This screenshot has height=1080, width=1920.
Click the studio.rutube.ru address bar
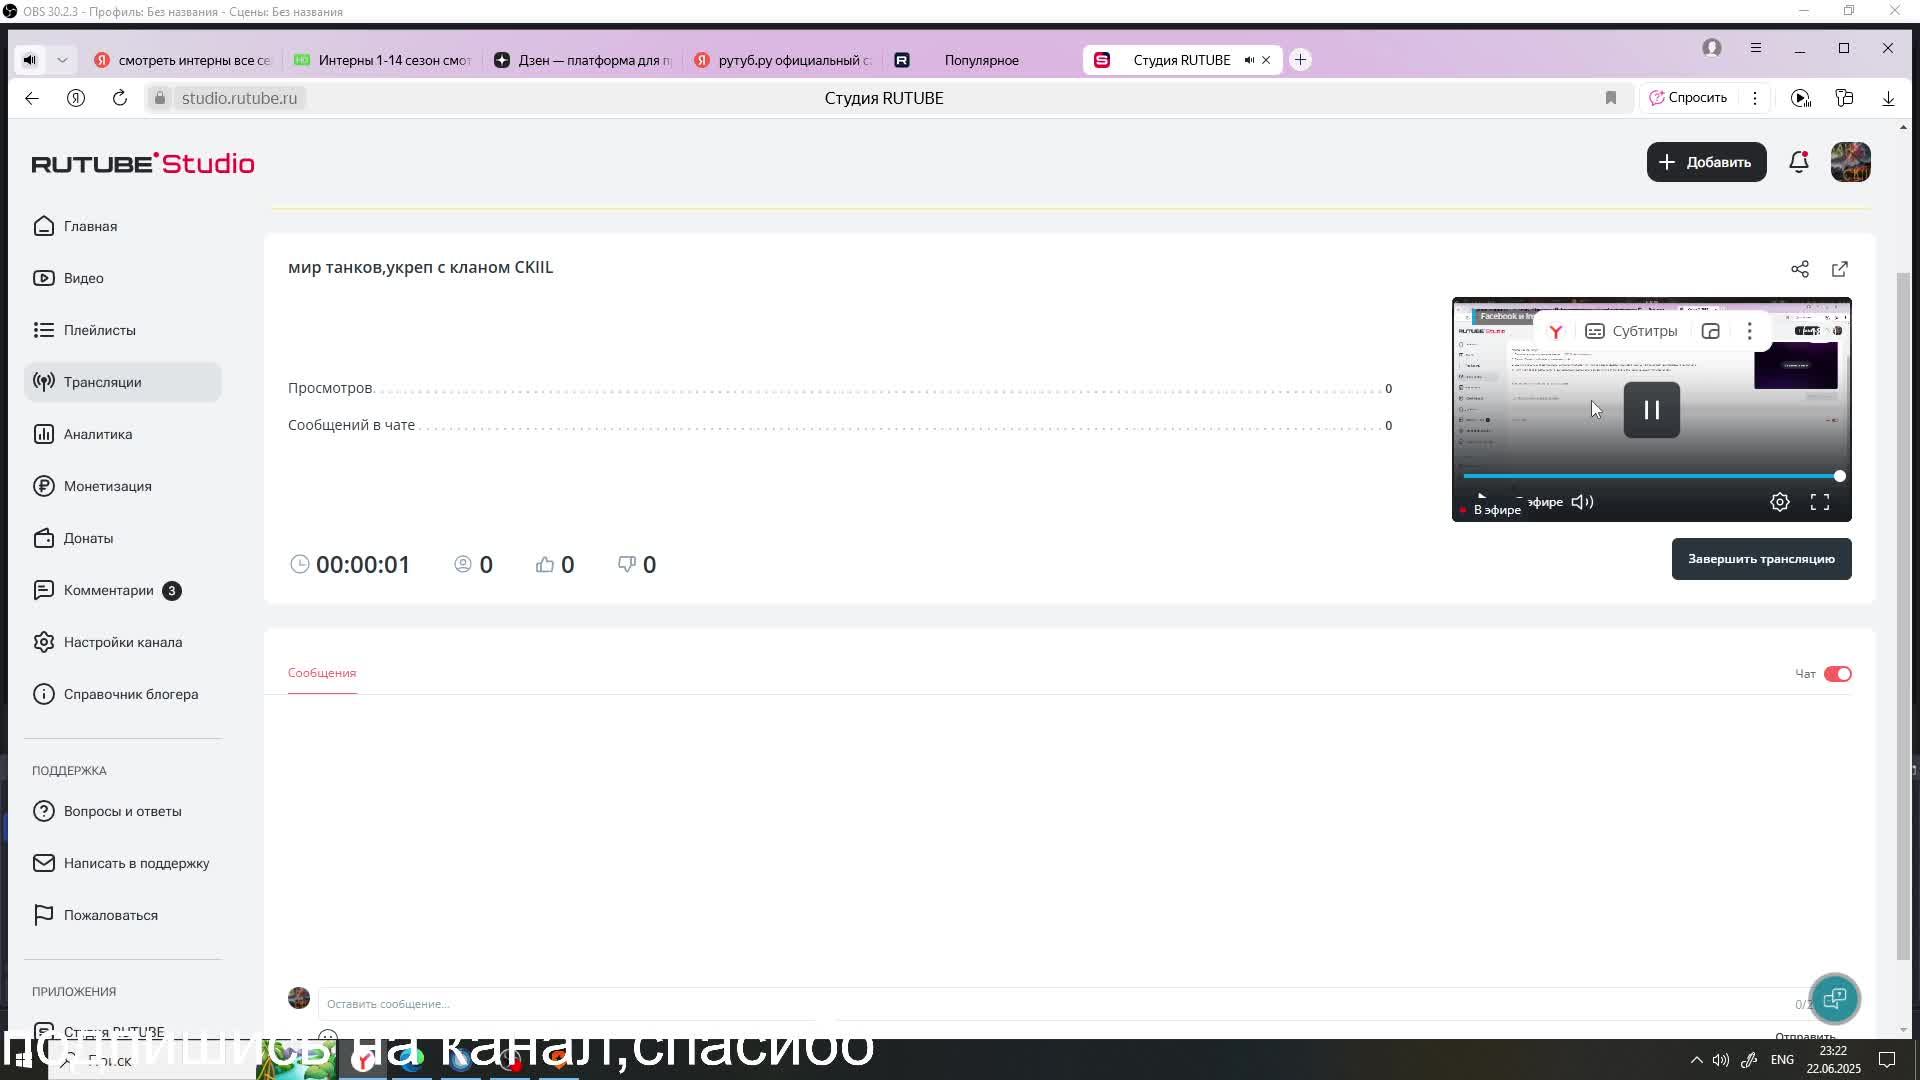[x=239, y=98]
